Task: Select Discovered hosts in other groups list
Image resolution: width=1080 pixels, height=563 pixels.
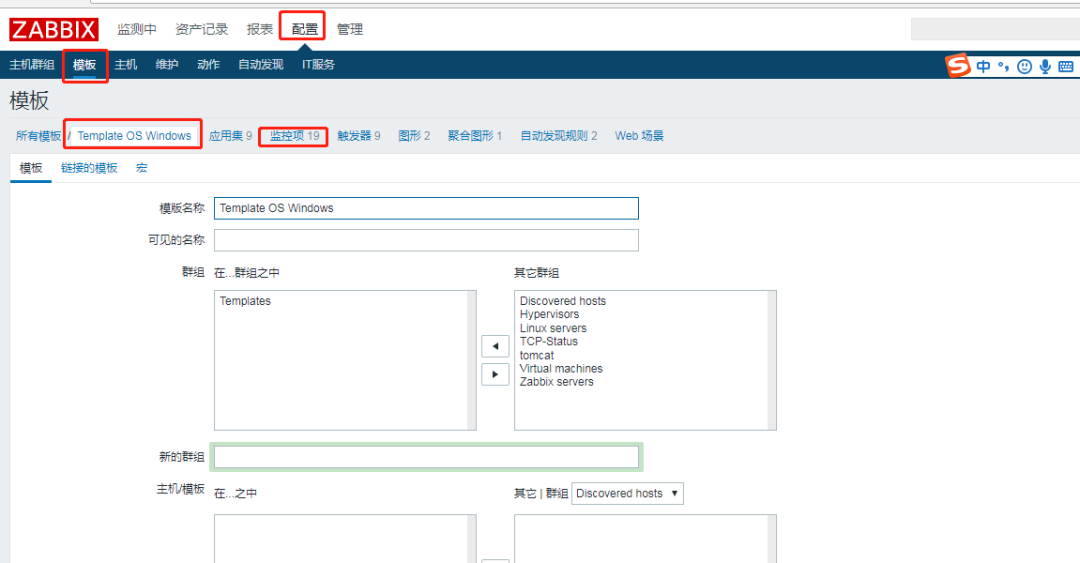Action: [563, 301]
